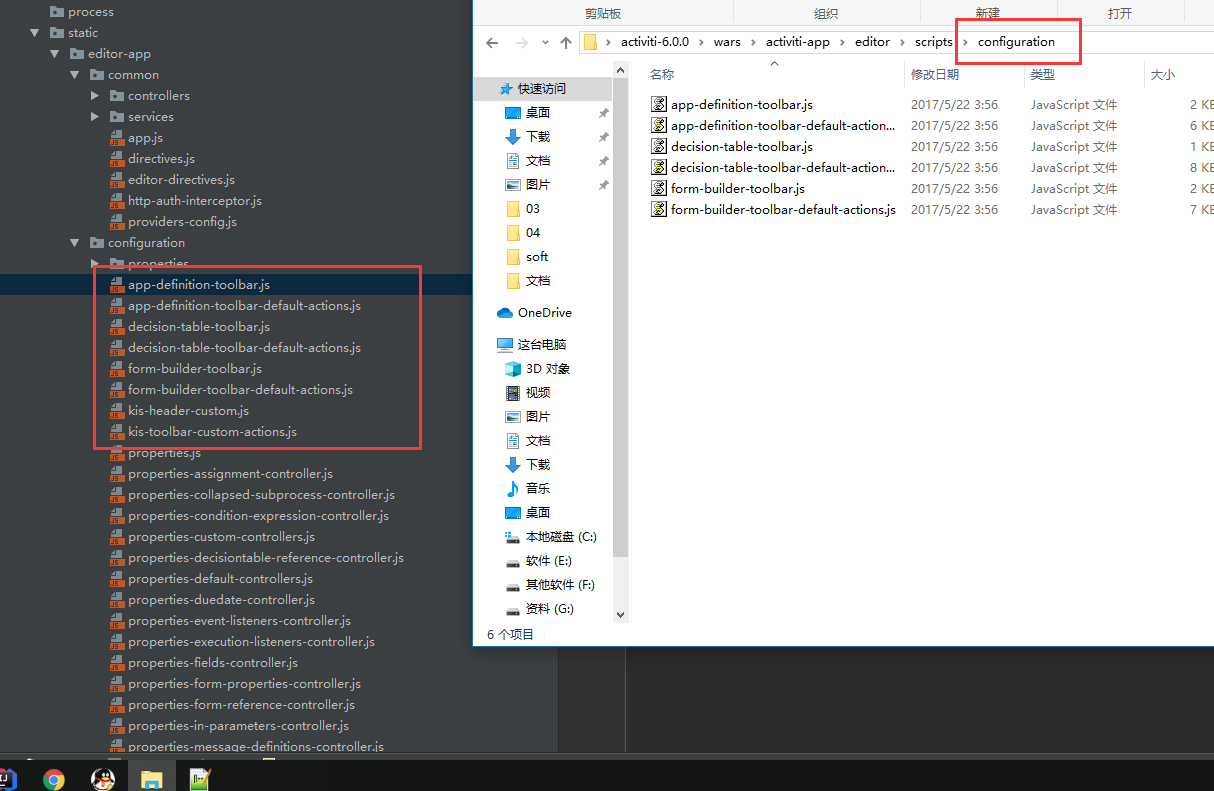
Task: Click the configuration breadcrumb segment
Action: tap(1016, 42)
